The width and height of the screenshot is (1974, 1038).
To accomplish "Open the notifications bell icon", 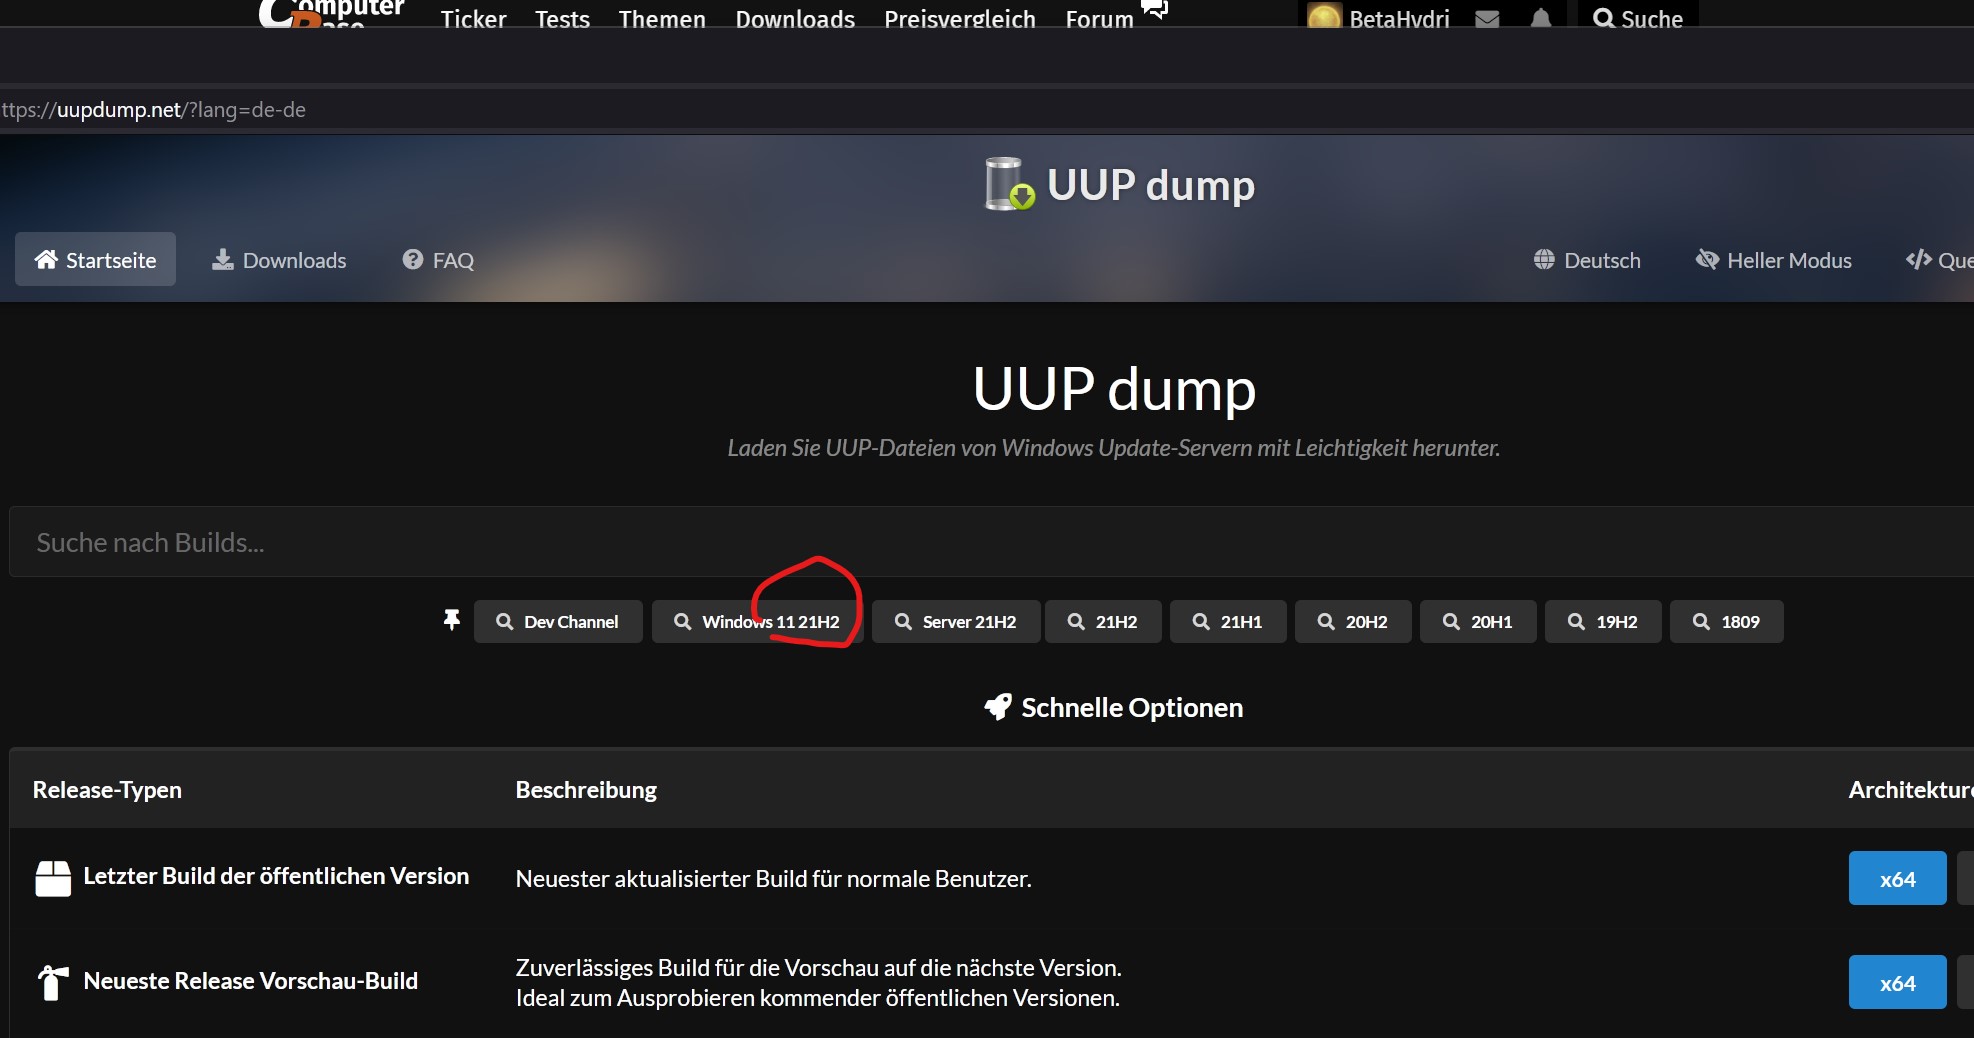I will 1541,18.
